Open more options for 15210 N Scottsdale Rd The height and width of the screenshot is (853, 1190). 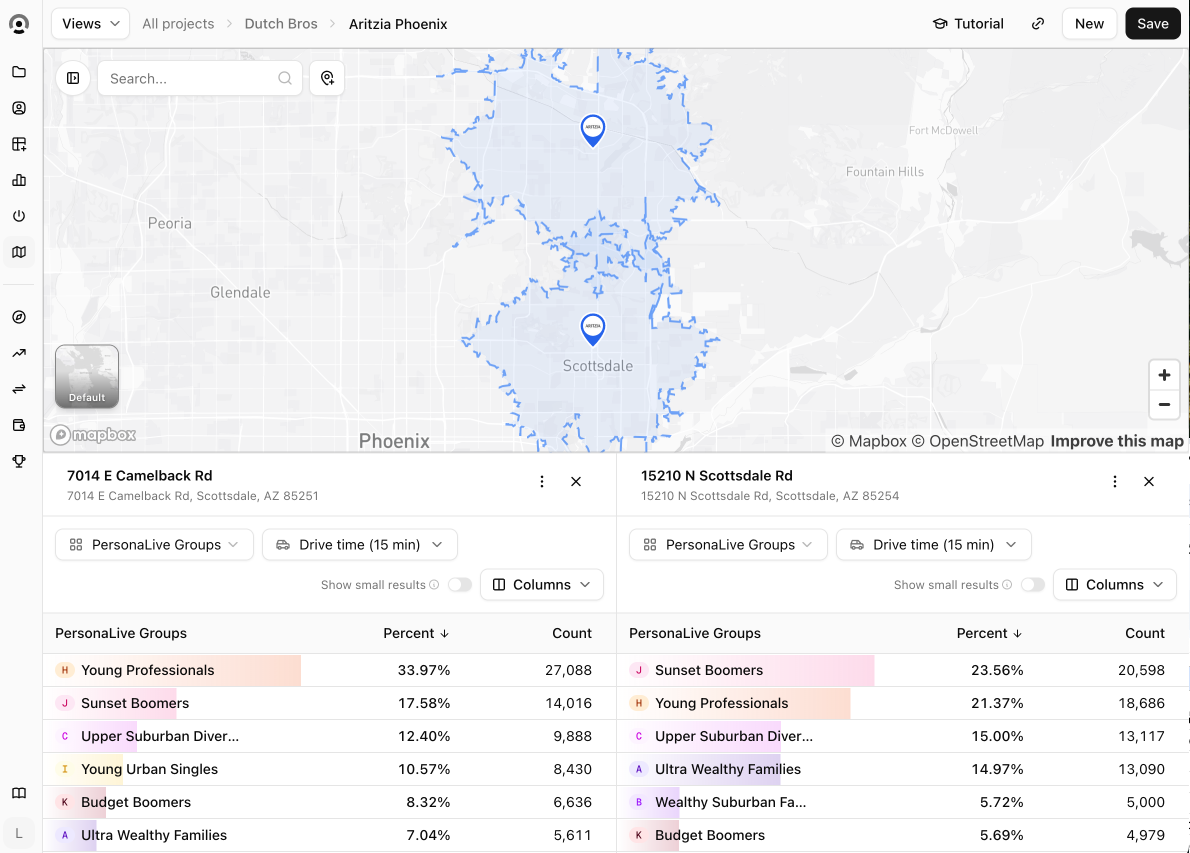(1115, 482)
